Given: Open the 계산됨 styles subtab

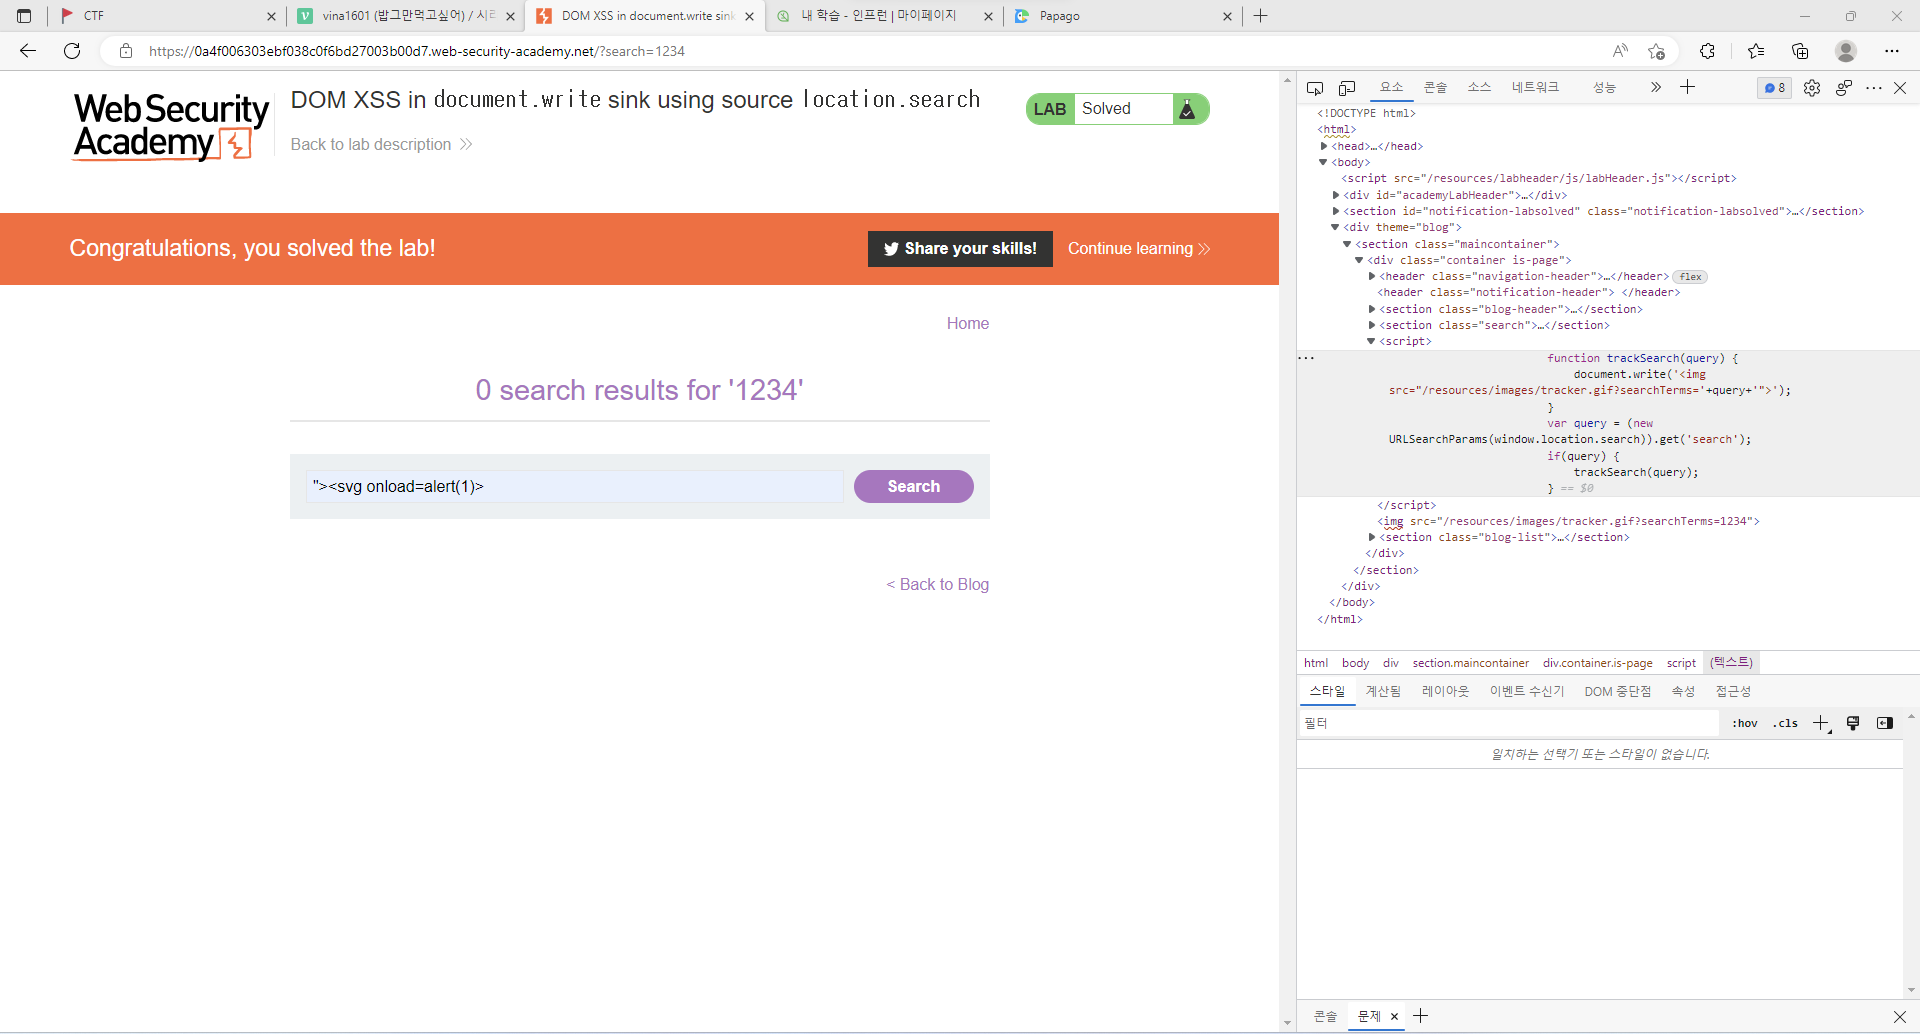Looking at the screenshot, I should pos(1383,691).
